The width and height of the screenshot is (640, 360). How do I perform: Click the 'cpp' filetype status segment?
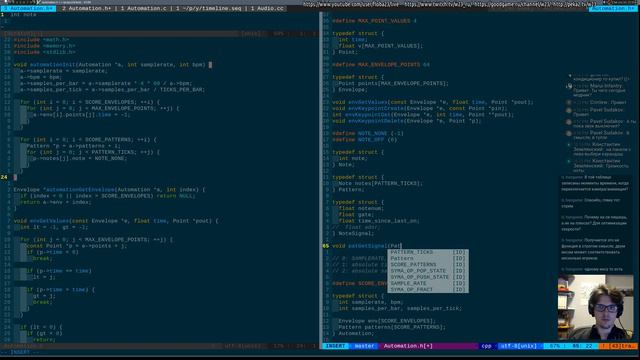click(x=486, y=346)
